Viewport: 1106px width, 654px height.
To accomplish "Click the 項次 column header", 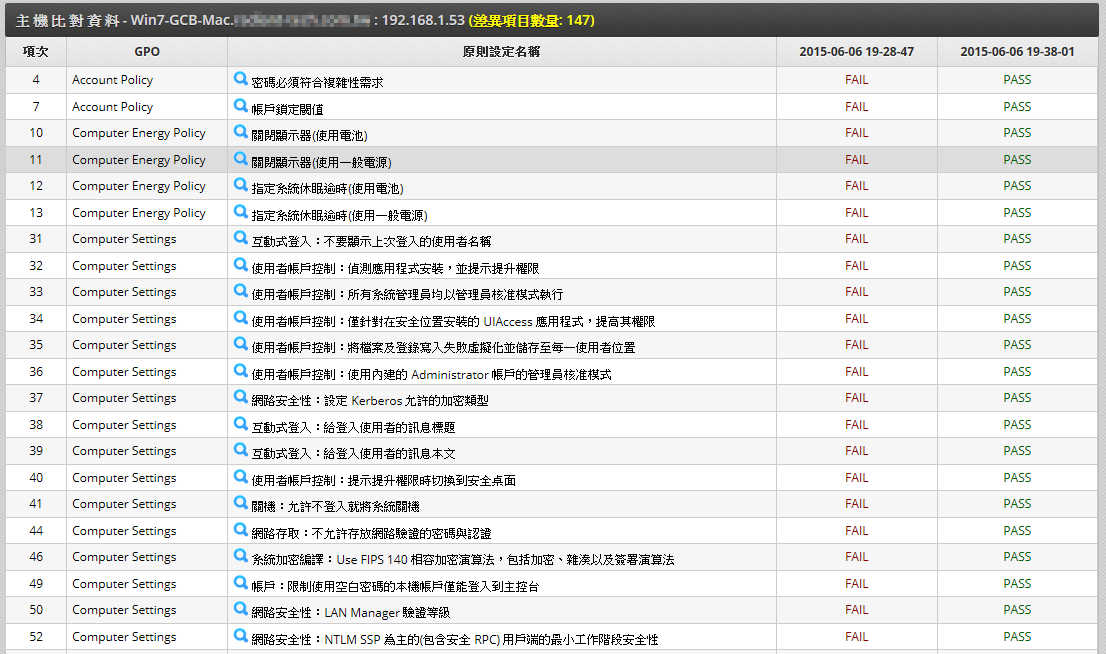I will pos(36,52).
